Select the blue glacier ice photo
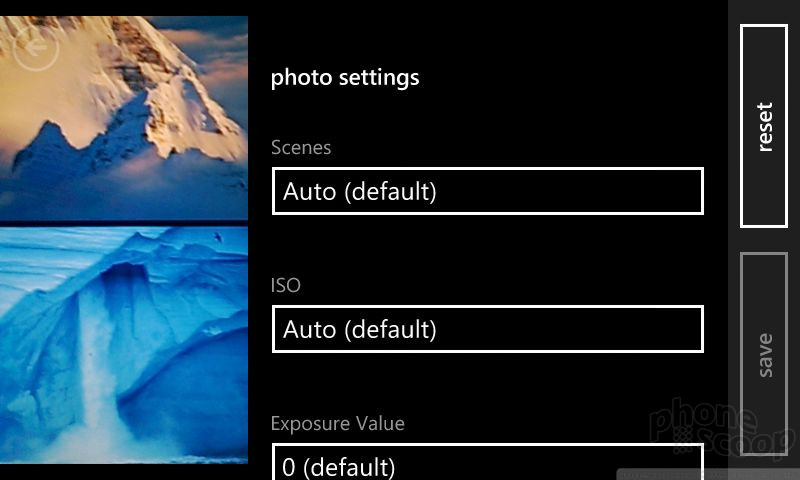This screenshot has height=480, width=800. pos(124,345)
